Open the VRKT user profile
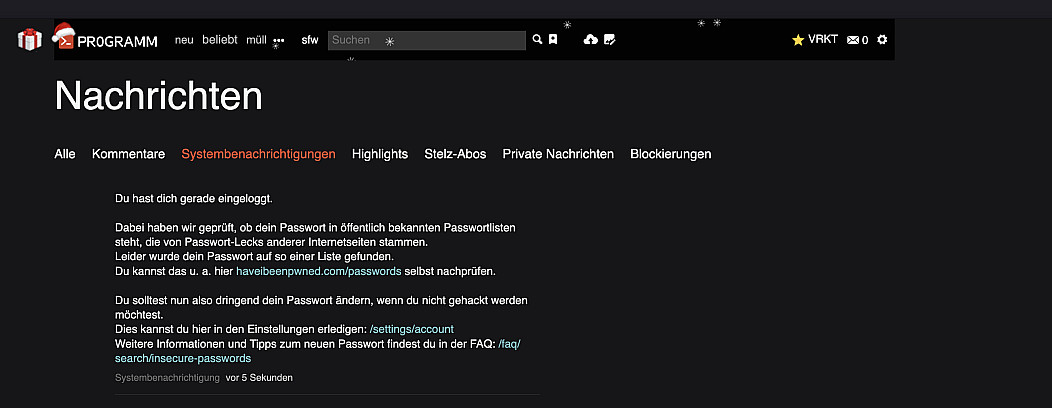 (x=816, y=40)
